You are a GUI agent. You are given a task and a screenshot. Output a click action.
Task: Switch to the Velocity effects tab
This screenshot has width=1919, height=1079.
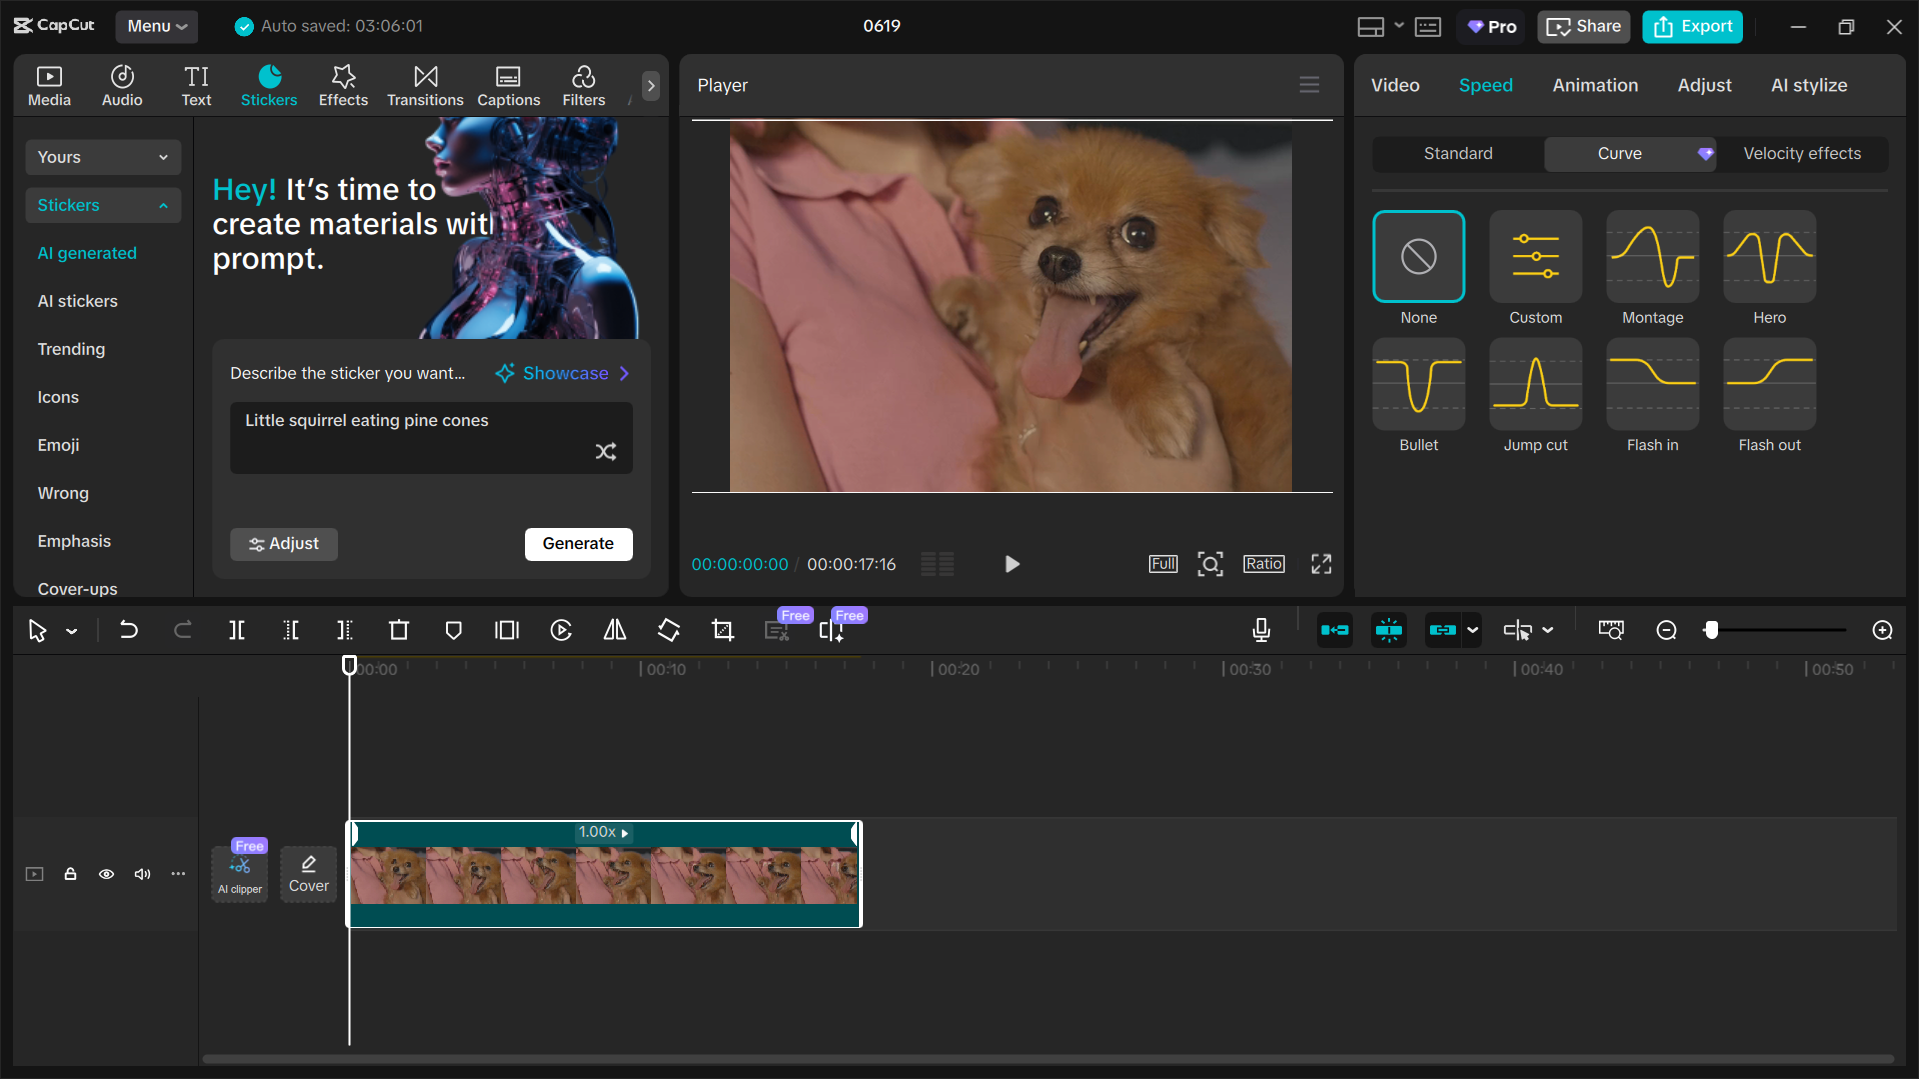[x=1801, y=153]
